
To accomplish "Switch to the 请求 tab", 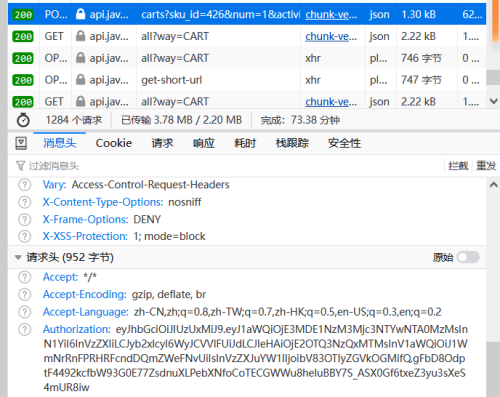I will coord(162,143).
